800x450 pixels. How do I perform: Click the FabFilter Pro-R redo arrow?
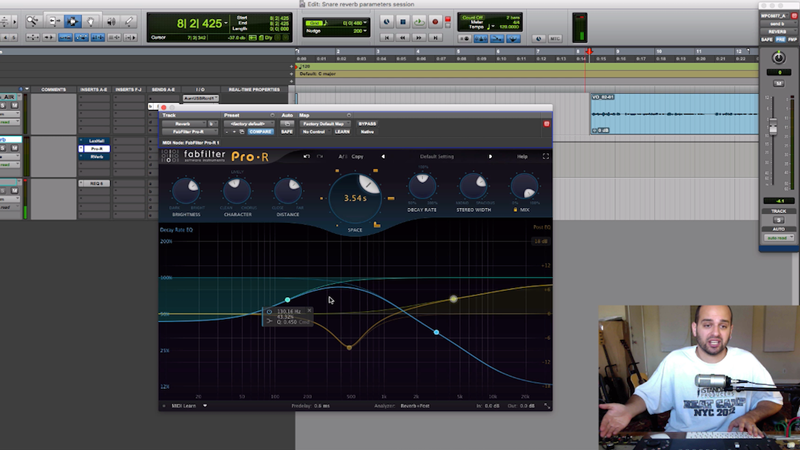pyautogui.click(x=319, y=157)
